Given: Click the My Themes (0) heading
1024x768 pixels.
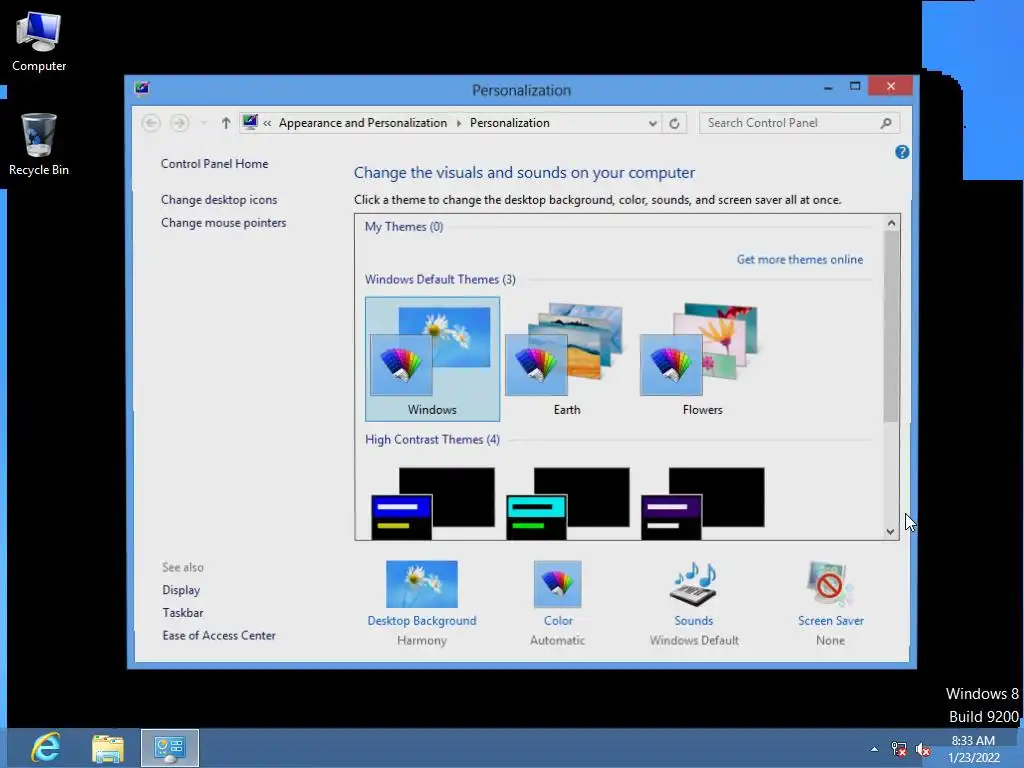Looking at the screenshot, I should [404, 227].
